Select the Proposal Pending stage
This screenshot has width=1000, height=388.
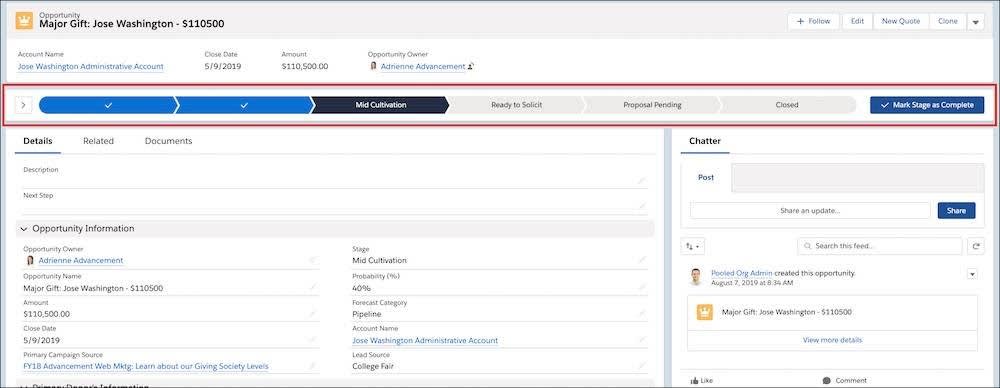click(652, 105)
